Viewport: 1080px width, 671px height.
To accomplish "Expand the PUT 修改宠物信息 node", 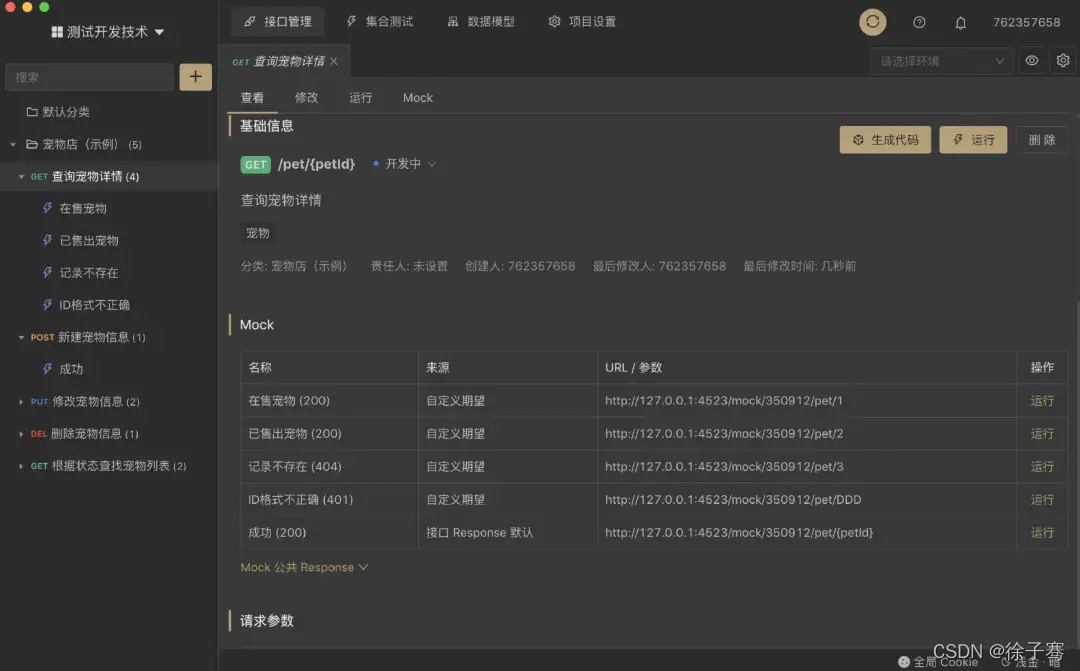I will 21,402.
